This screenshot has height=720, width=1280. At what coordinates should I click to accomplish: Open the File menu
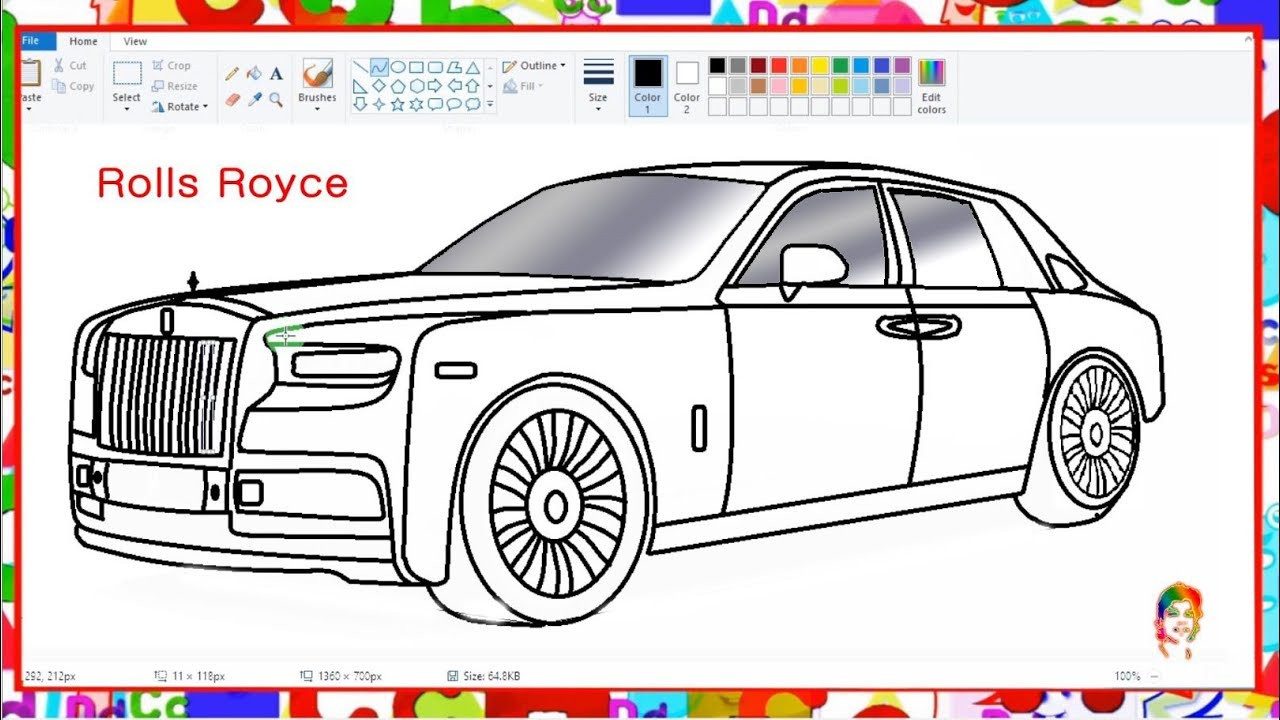(33, 41)
